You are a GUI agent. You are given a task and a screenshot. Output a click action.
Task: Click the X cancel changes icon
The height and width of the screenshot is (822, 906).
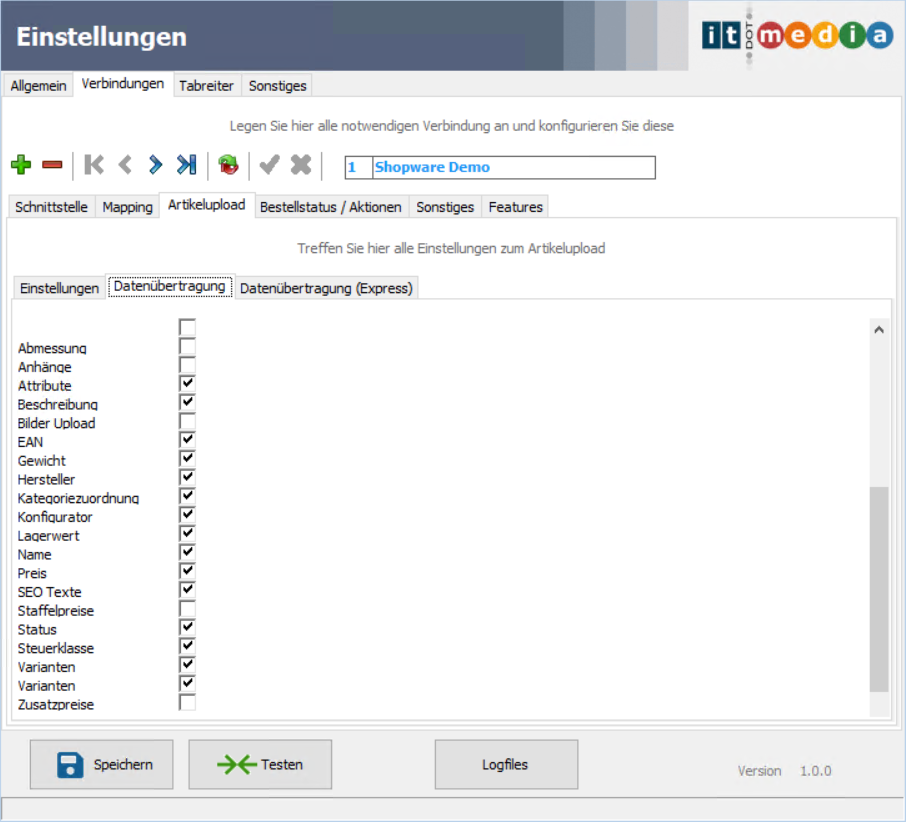click(x=300, y=165)
